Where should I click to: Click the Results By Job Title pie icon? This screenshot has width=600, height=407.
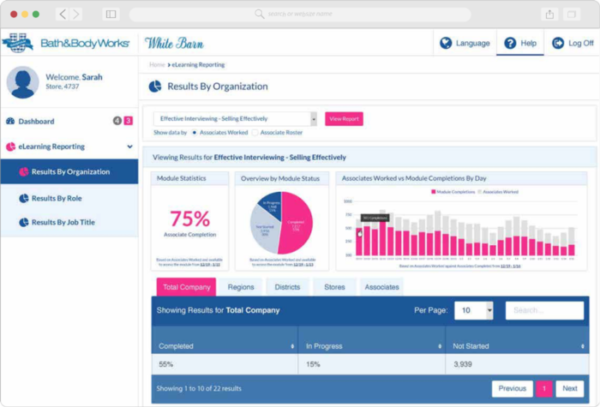(24, 222)
